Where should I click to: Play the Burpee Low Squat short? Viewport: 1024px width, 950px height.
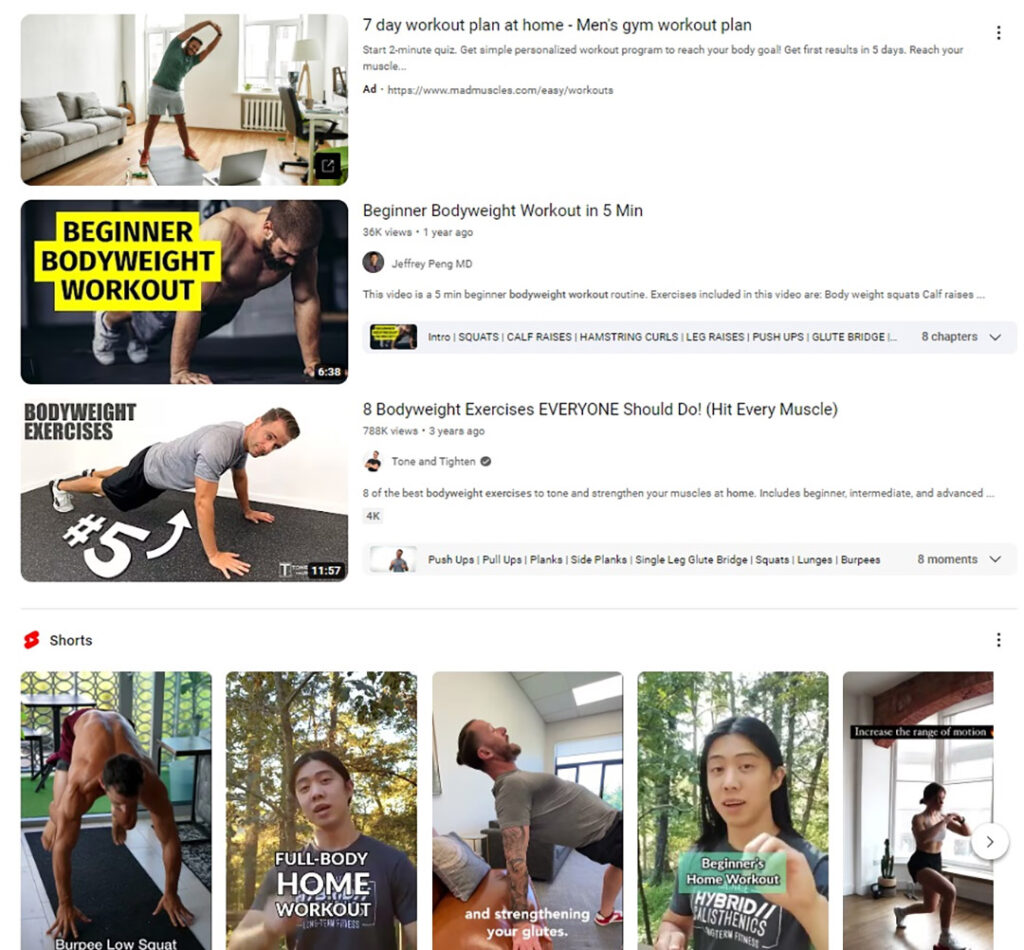(x=116, y=810)
